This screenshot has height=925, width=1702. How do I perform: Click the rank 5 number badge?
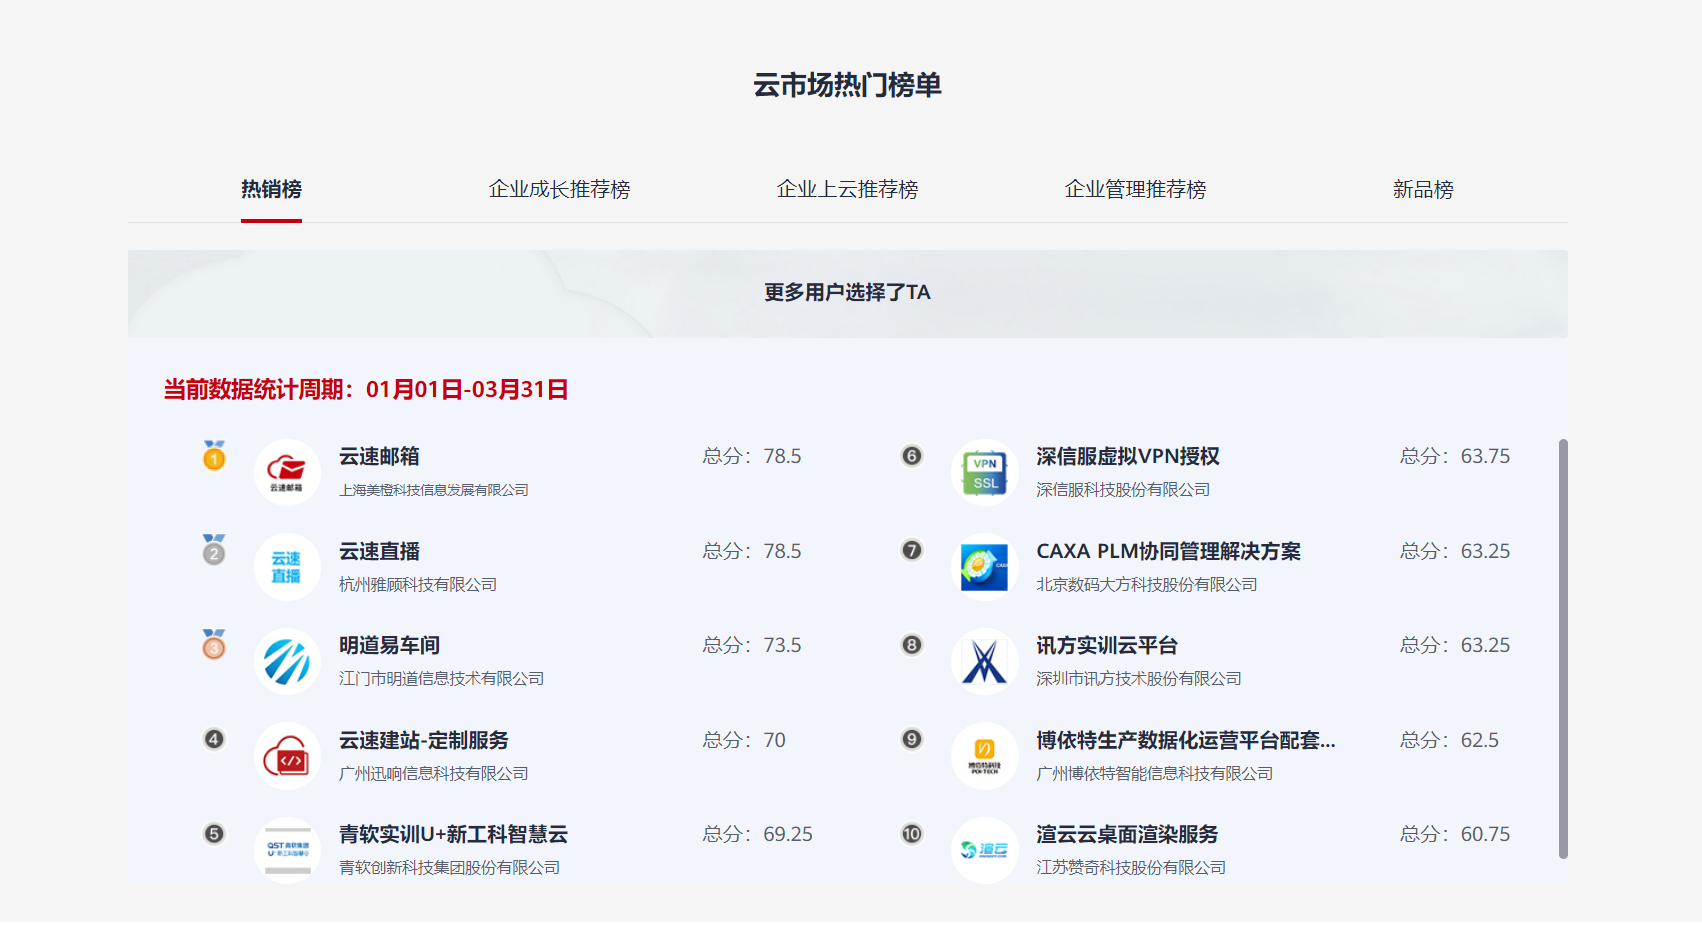(x=214, y=834)
